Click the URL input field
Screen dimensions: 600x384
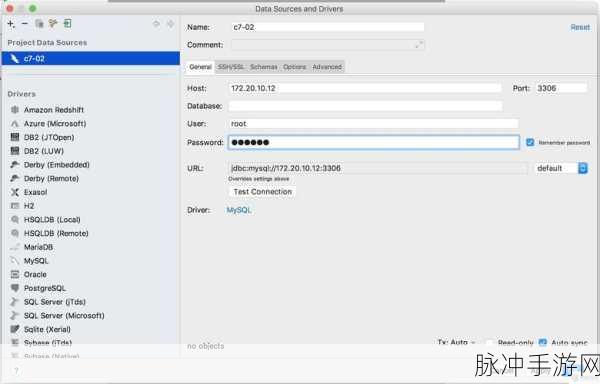pyautogui.click(x=378, y=168)
